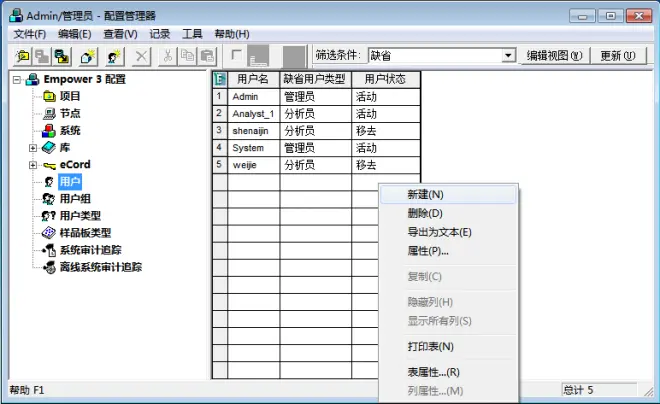Click the 库 book icon in tree
Screen dimensions: 660x404
[49, 148]
